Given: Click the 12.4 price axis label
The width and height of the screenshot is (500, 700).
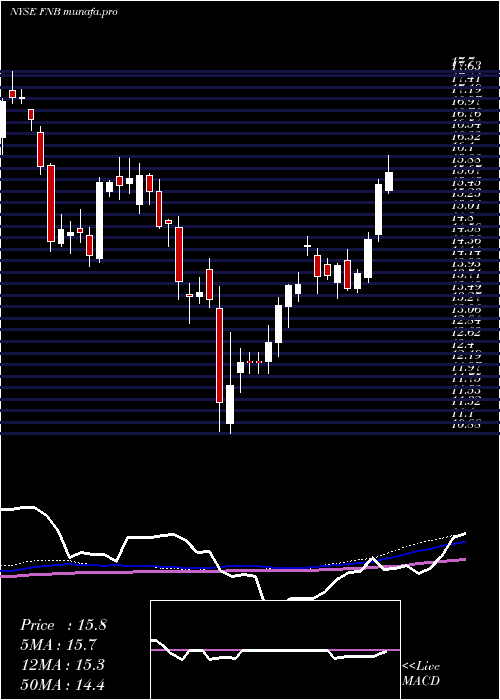Looking at the screenshot, I should 464,344.
